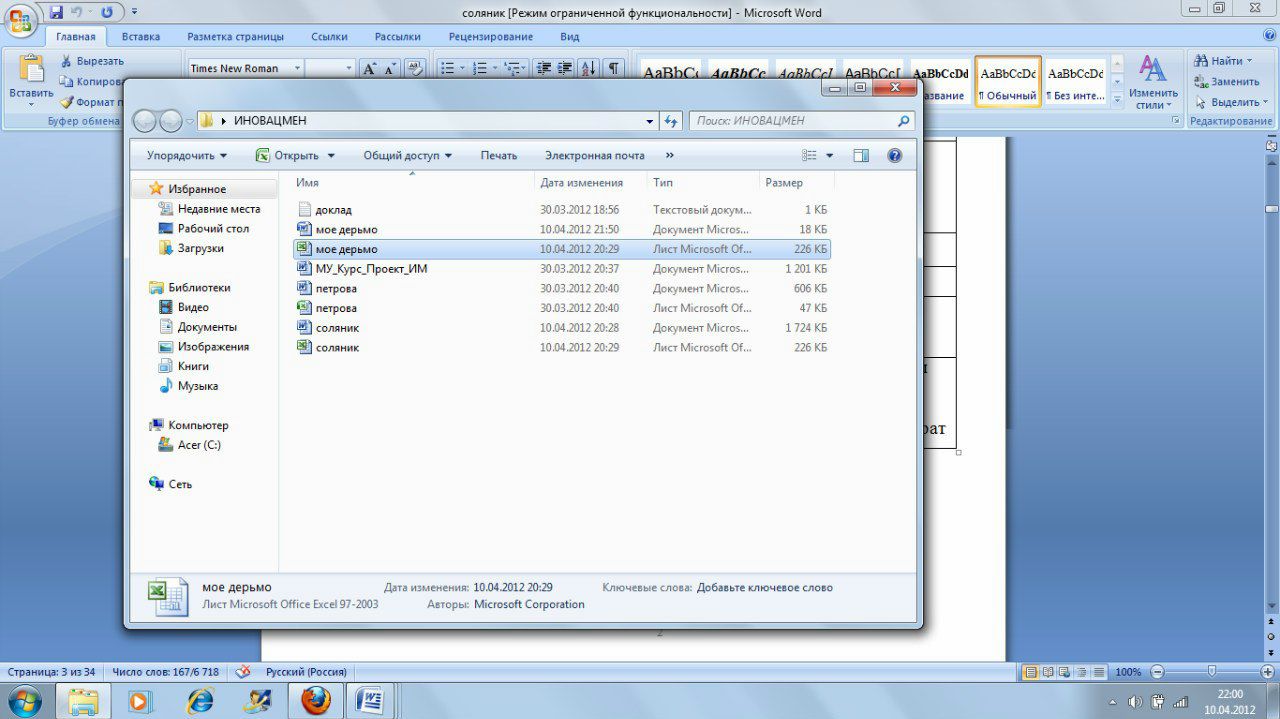Click the refresh icon next to the address bar
Viewport: 1280px width, 719px height.
671,121
